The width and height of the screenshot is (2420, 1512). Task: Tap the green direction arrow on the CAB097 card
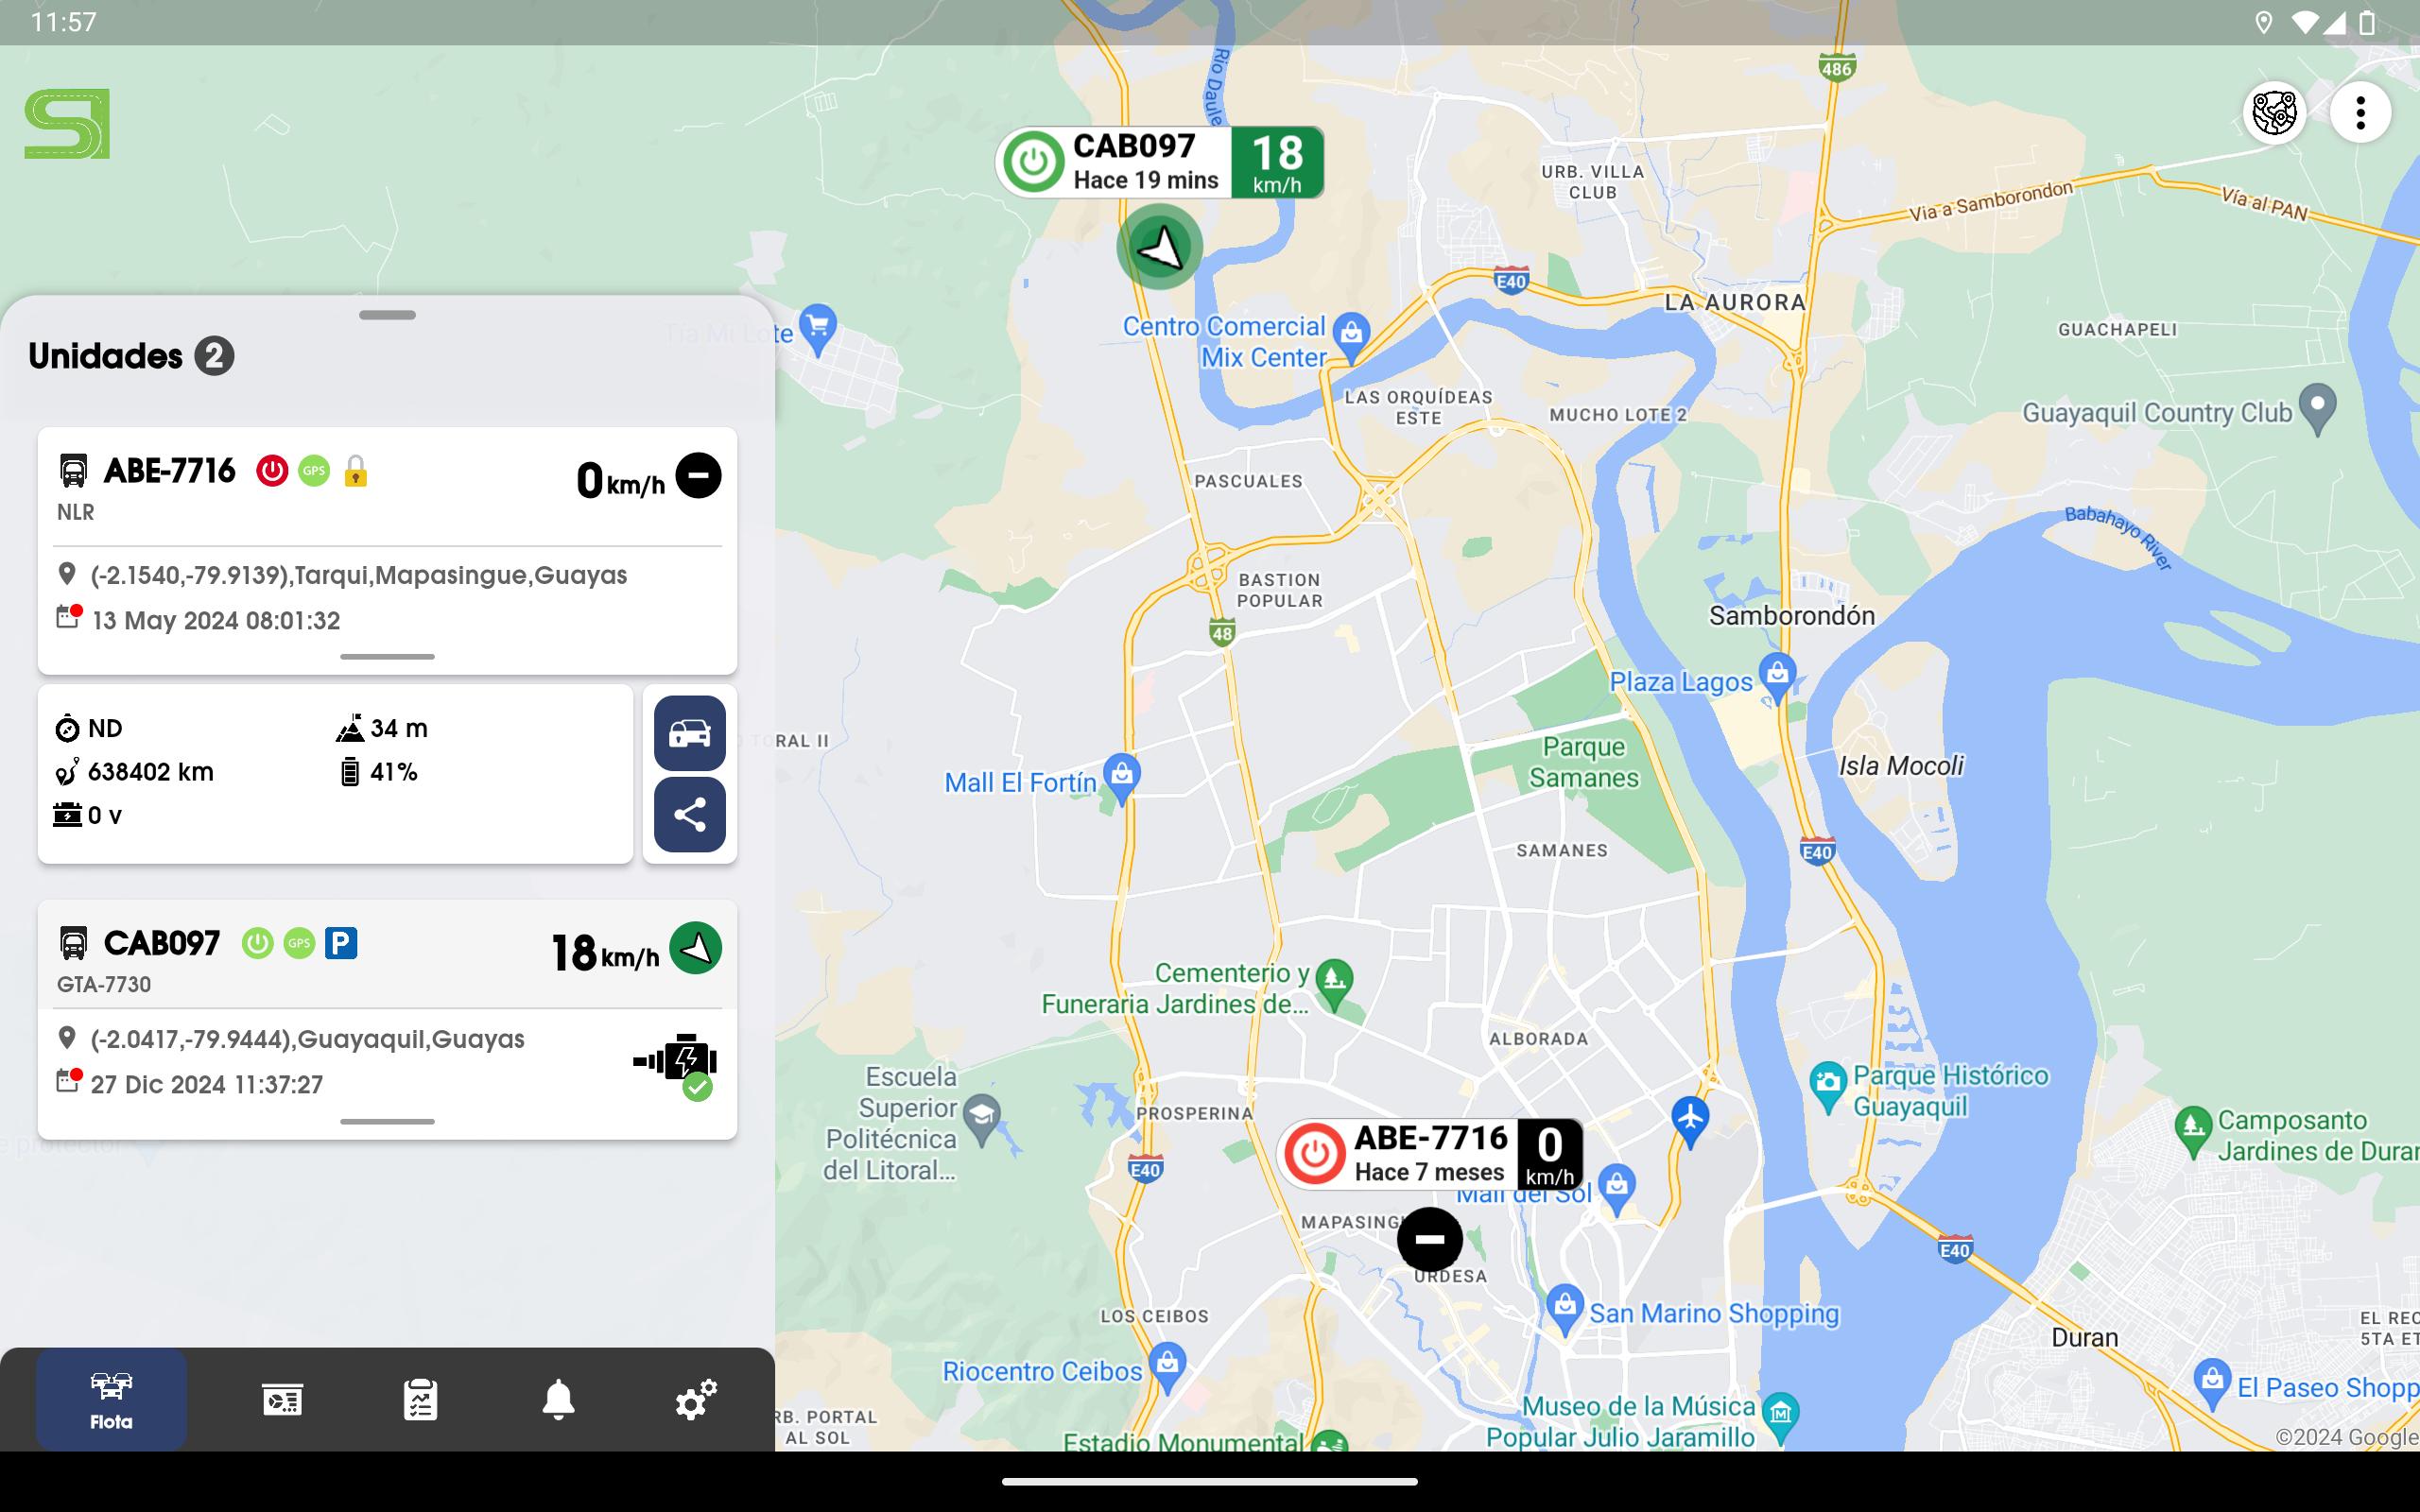696,947
